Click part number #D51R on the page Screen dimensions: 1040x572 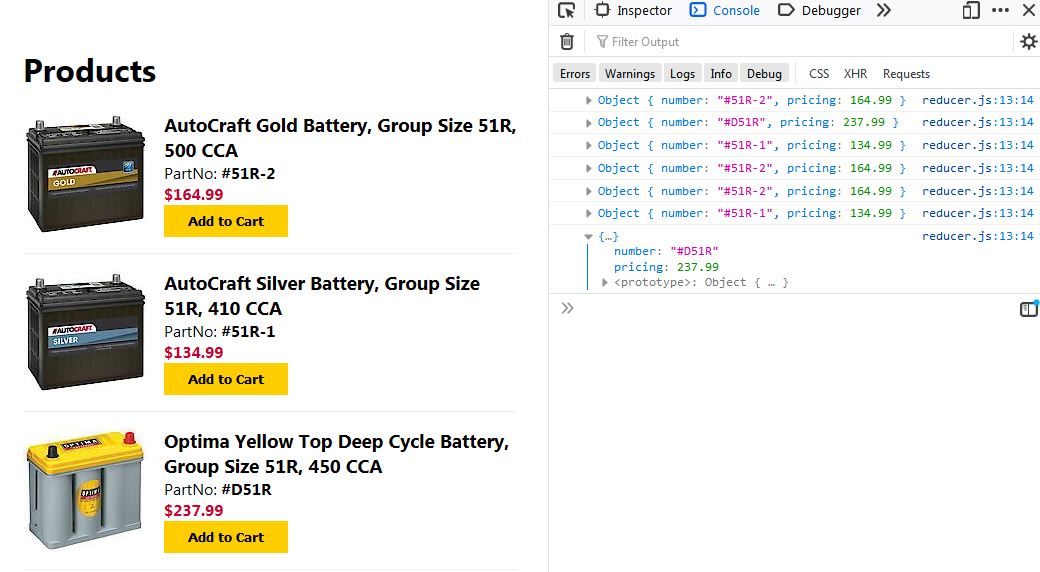click(x=246, y=490)
